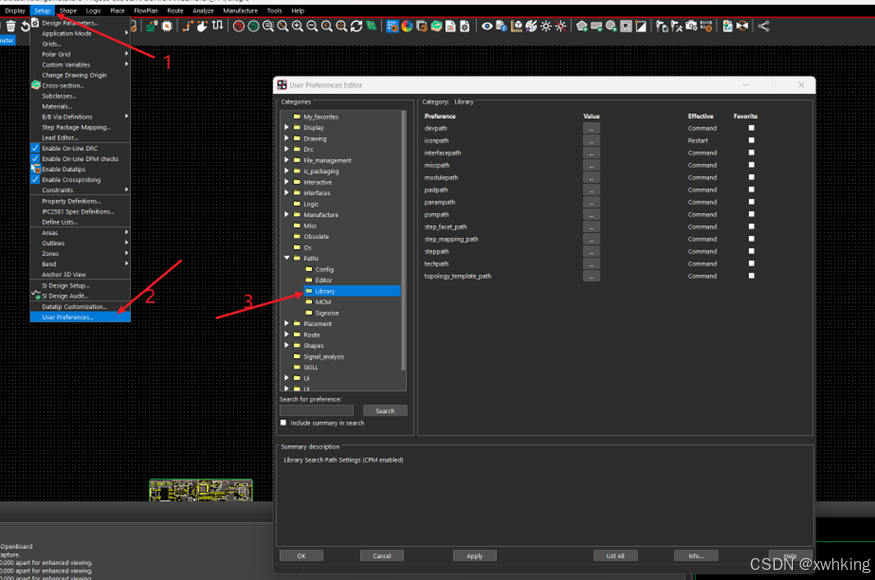Viewport: 875px width, 580px height.
Task: Click the Refresh circular arrows icon
Action: click(356, 26)
